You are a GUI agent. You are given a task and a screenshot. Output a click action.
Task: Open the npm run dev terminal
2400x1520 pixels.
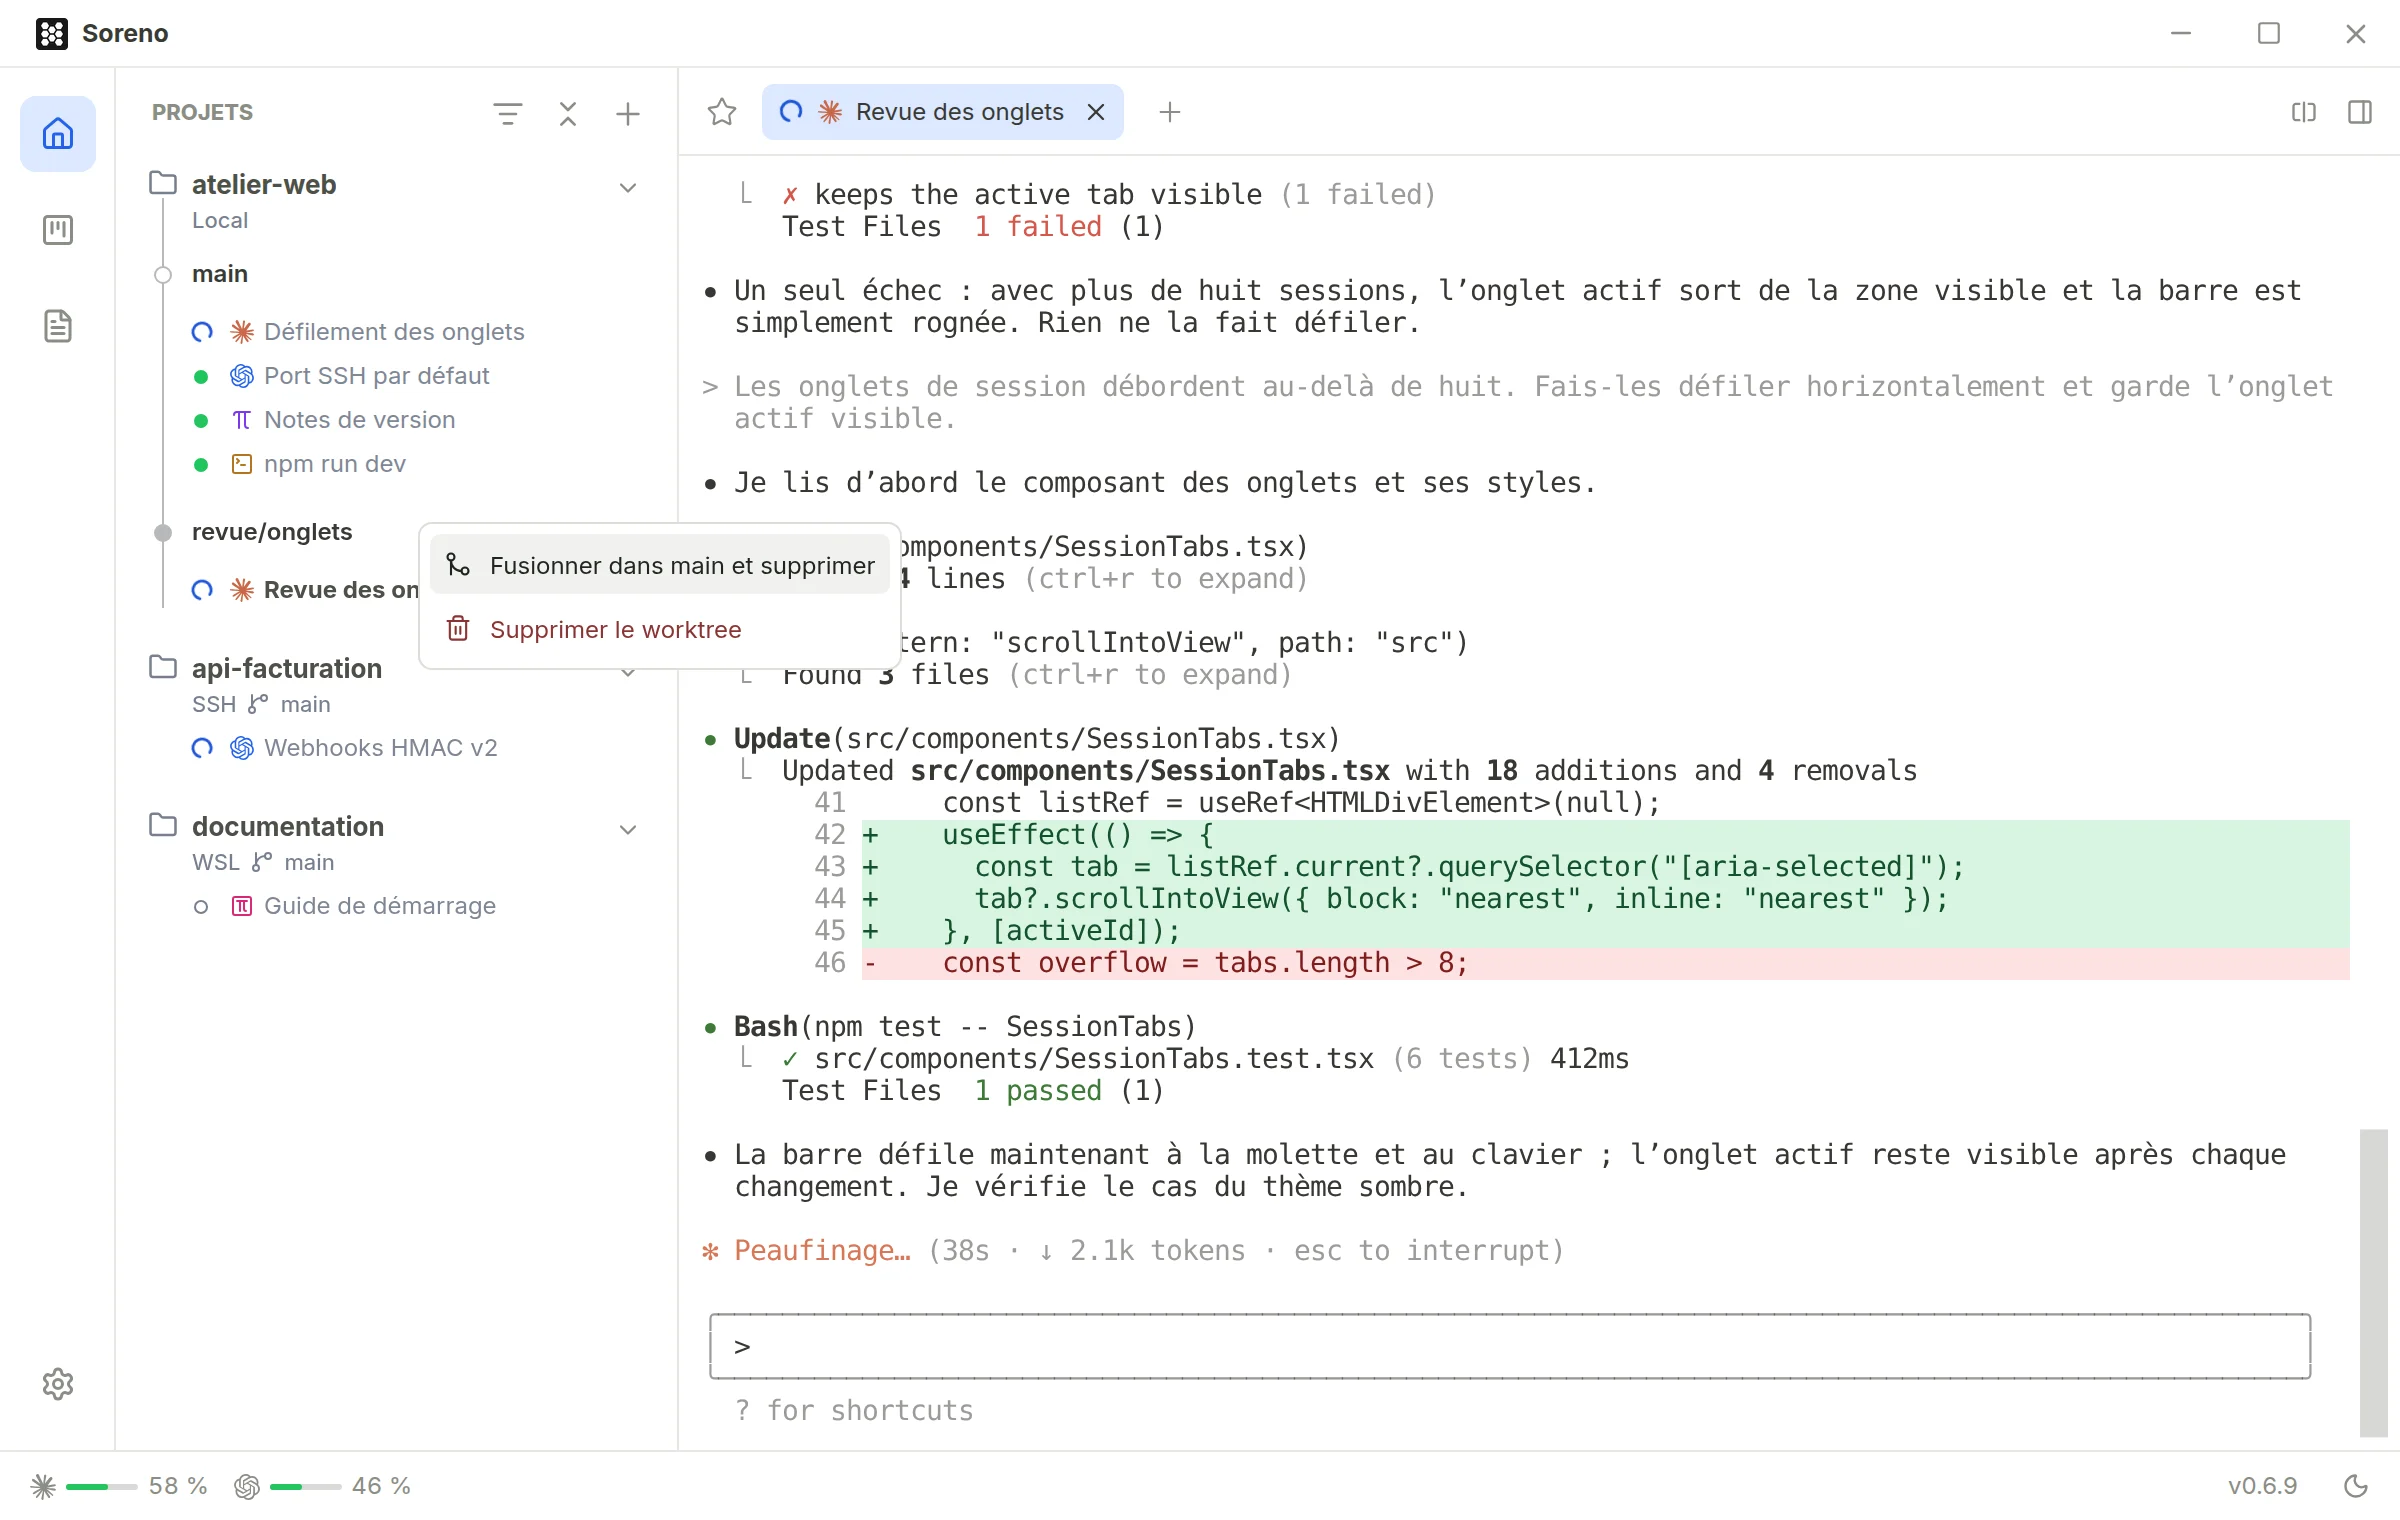tap(334, 463)
